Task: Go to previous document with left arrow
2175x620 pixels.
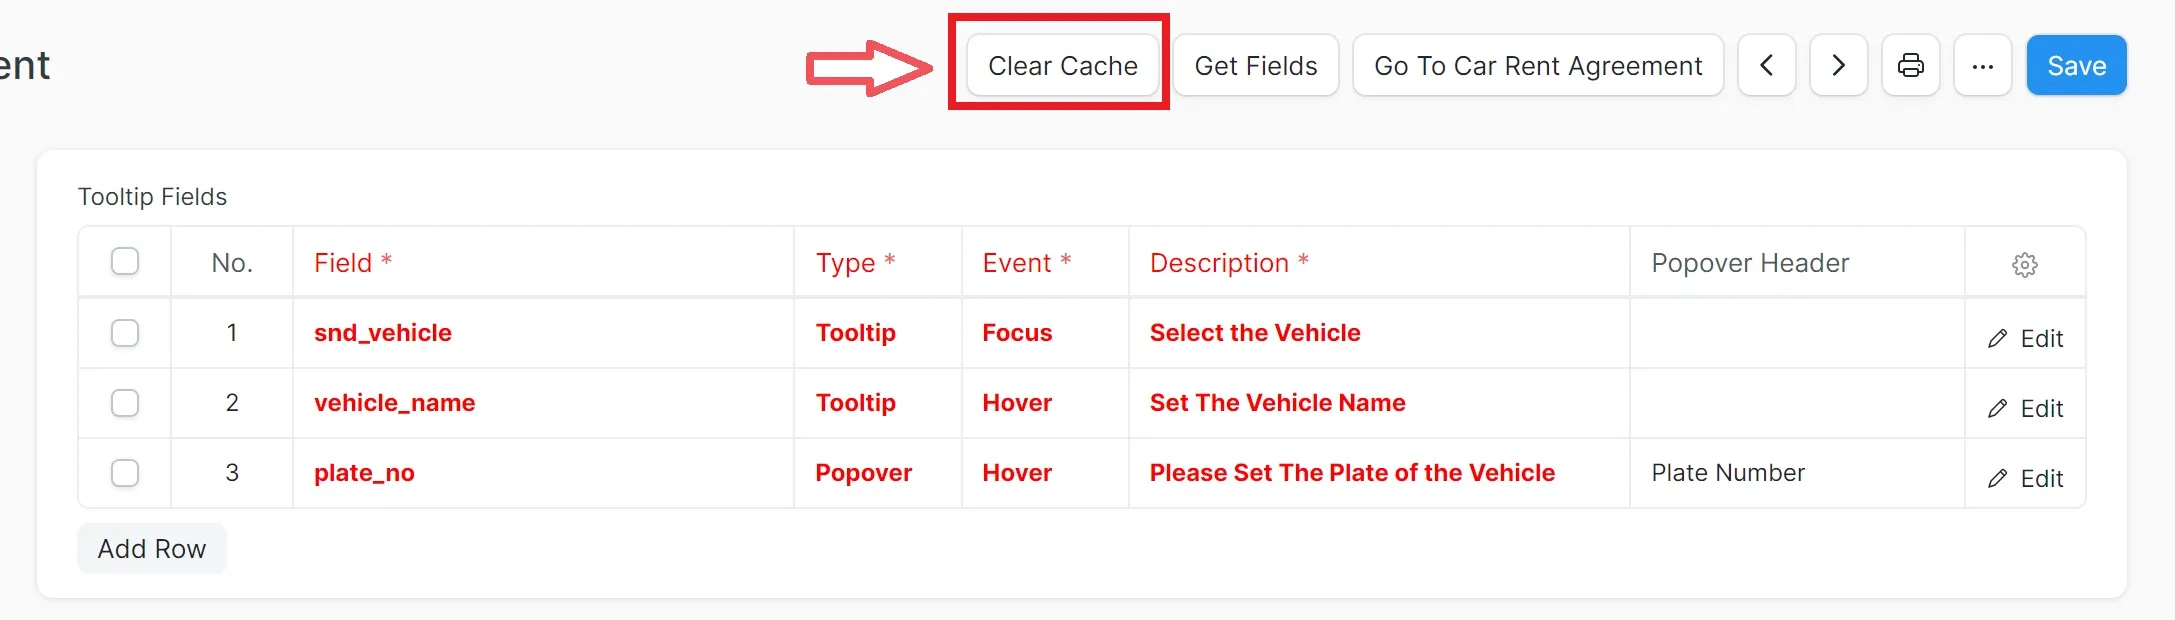Action: (1766, 66)
